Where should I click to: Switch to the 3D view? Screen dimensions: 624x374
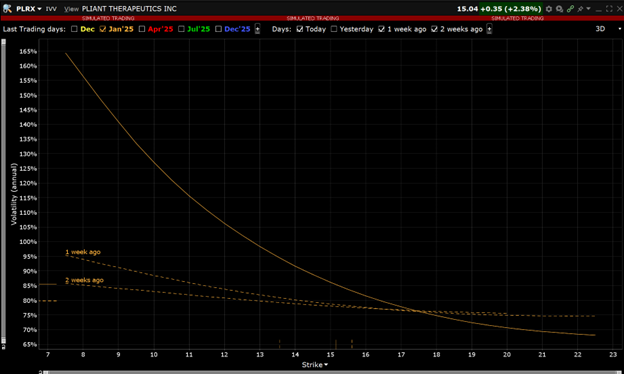600,29
